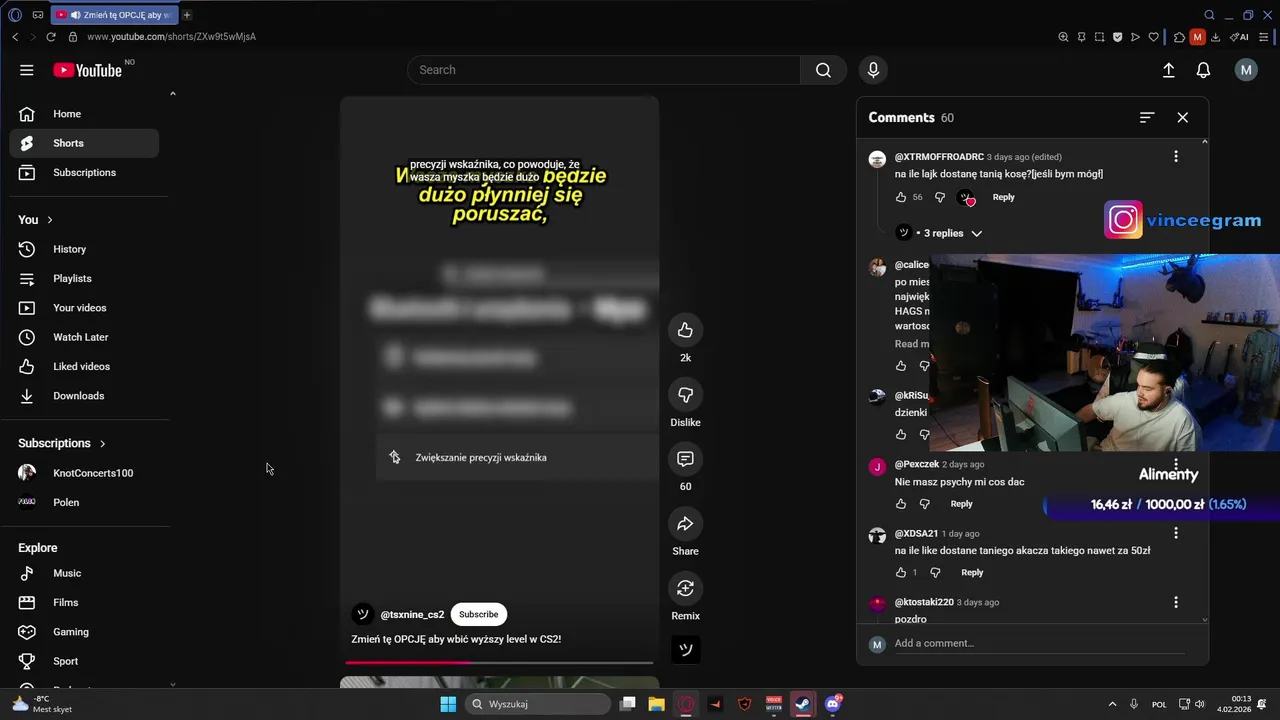Open a new browser tab

coord(186,15)
